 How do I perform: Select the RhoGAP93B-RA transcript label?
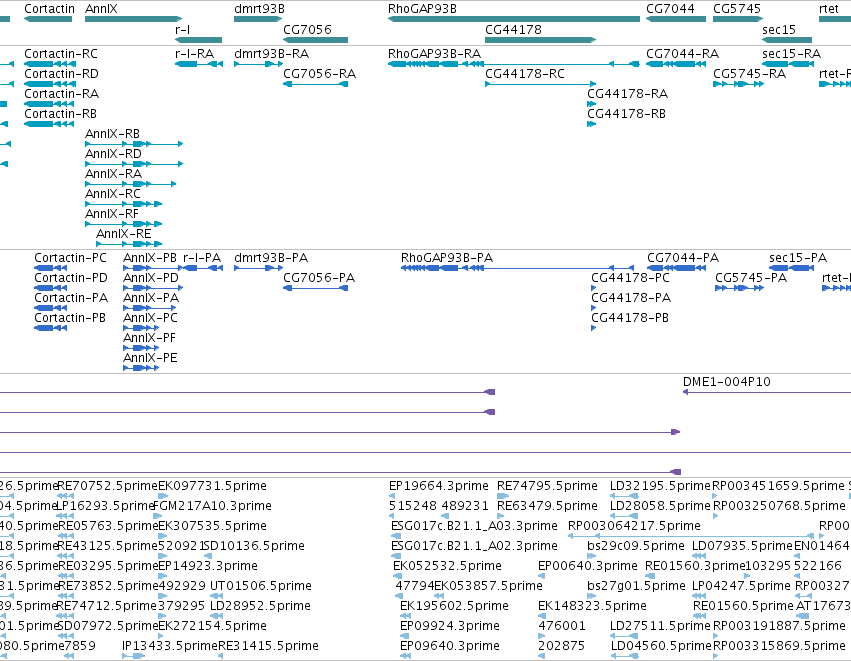point(434,54)
